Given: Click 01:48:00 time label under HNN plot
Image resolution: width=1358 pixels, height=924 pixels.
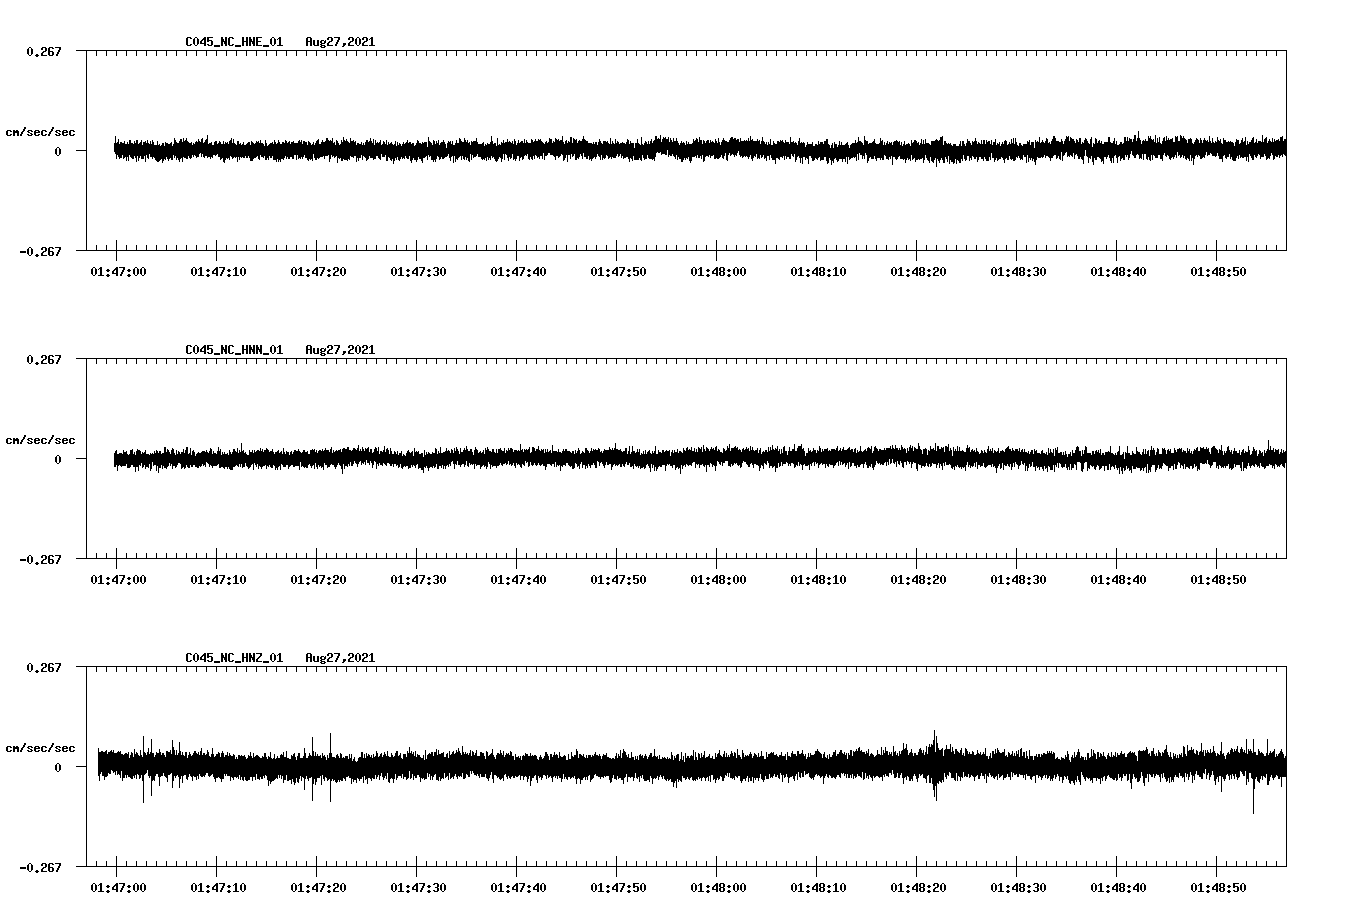Looking at the screenshot, I should (718, 579).
